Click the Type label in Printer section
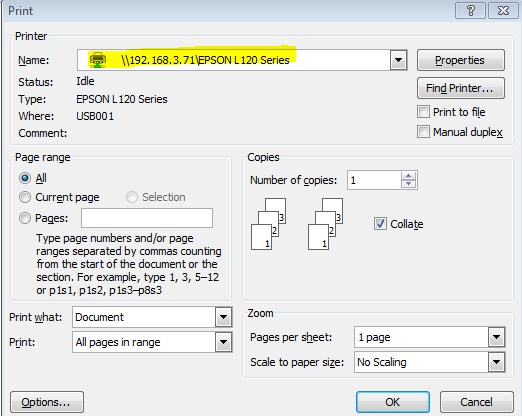This screenshot has height=416, width=522. click(32, 99)
